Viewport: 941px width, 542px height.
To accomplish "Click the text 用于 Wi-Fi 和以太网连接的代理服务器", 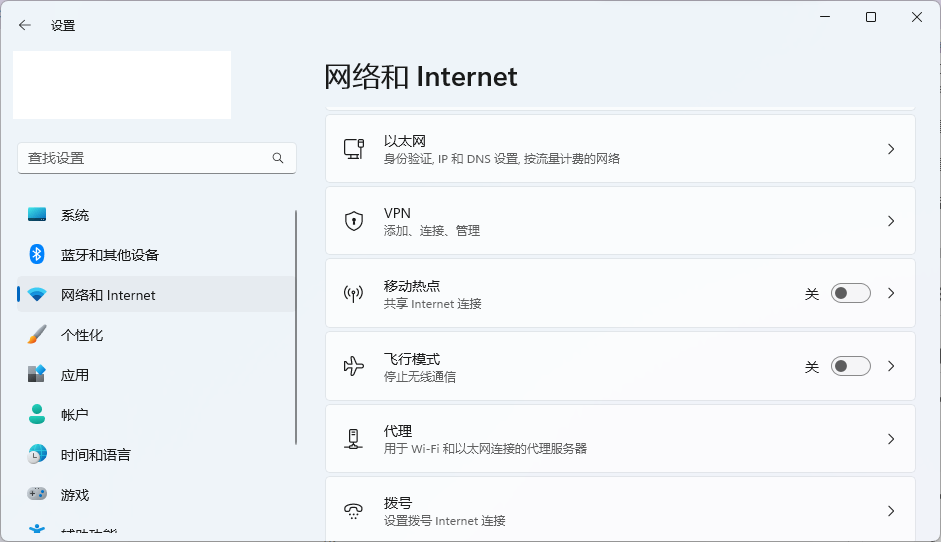I will coord(485,449).
